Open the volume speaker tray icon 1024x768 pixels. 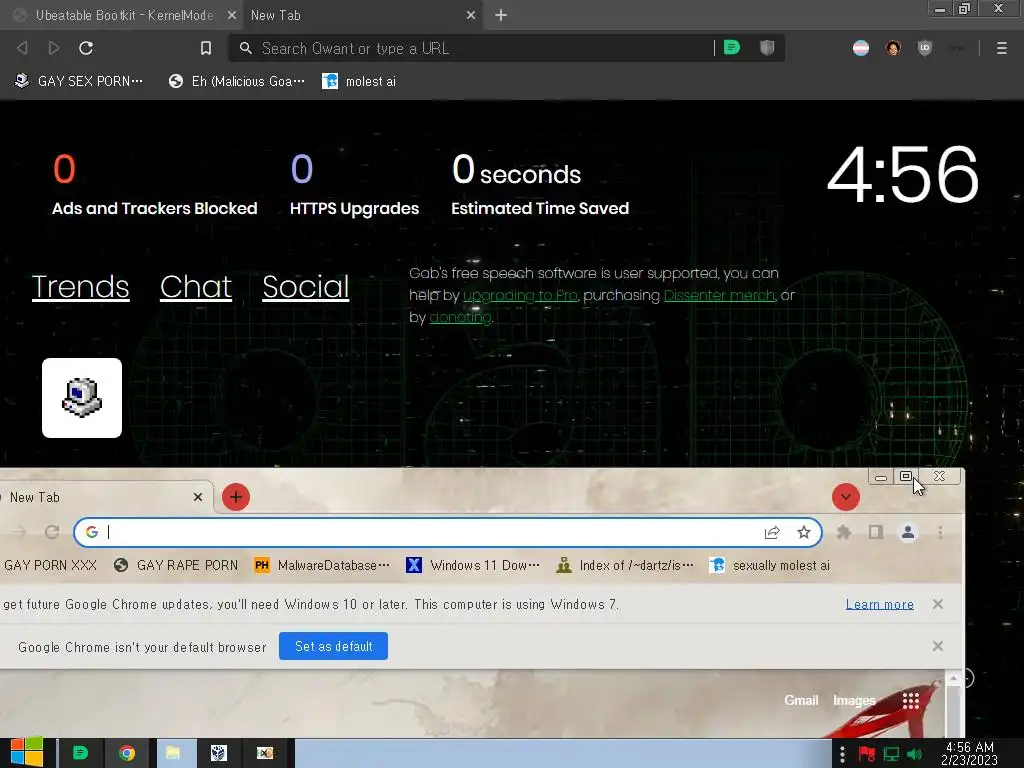tap(915, 754)
